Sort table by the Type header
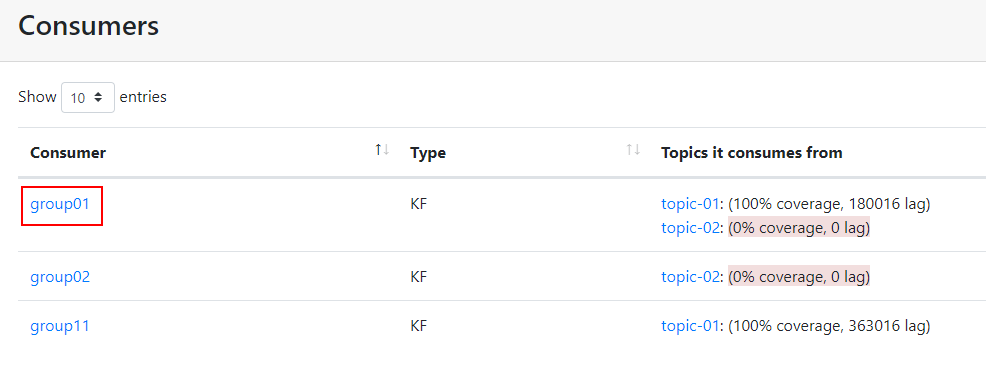The image size is (986, 367). pyautogui.click(x=428, y=153)
